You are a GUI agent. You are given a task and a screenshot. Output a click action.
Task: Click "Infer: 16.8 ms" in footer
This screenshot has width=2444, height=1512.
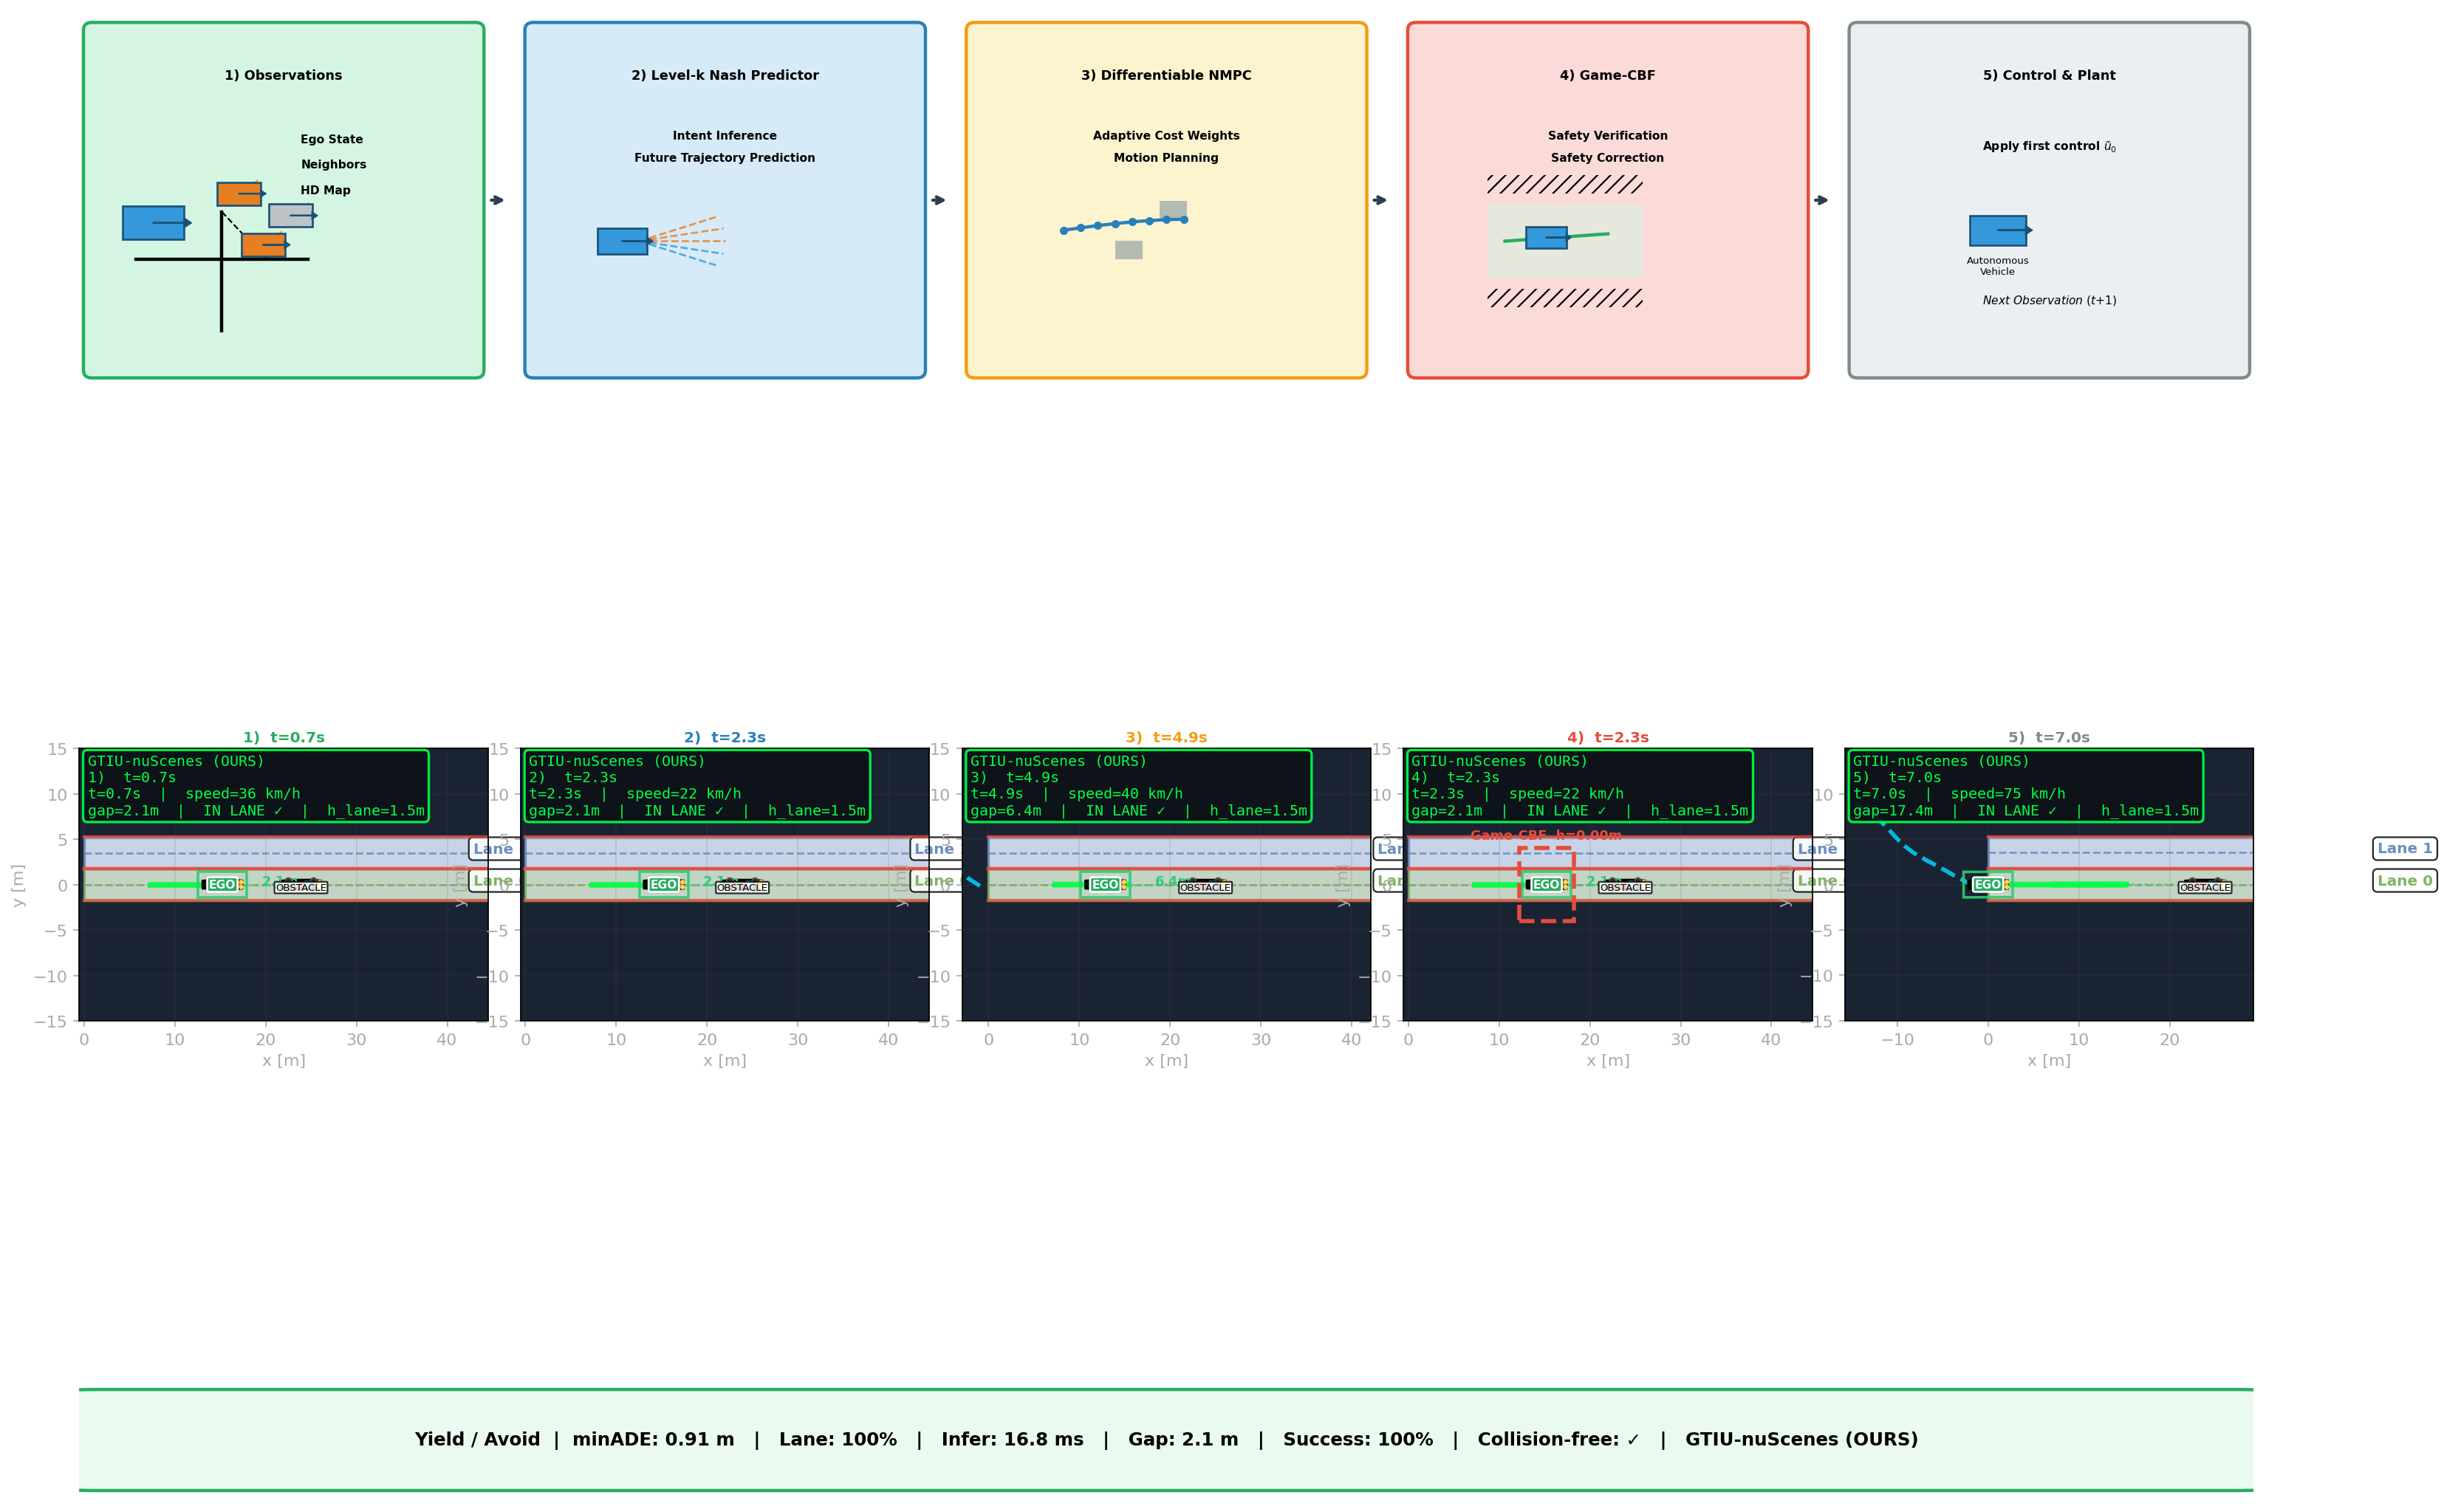(1012, 1439)
